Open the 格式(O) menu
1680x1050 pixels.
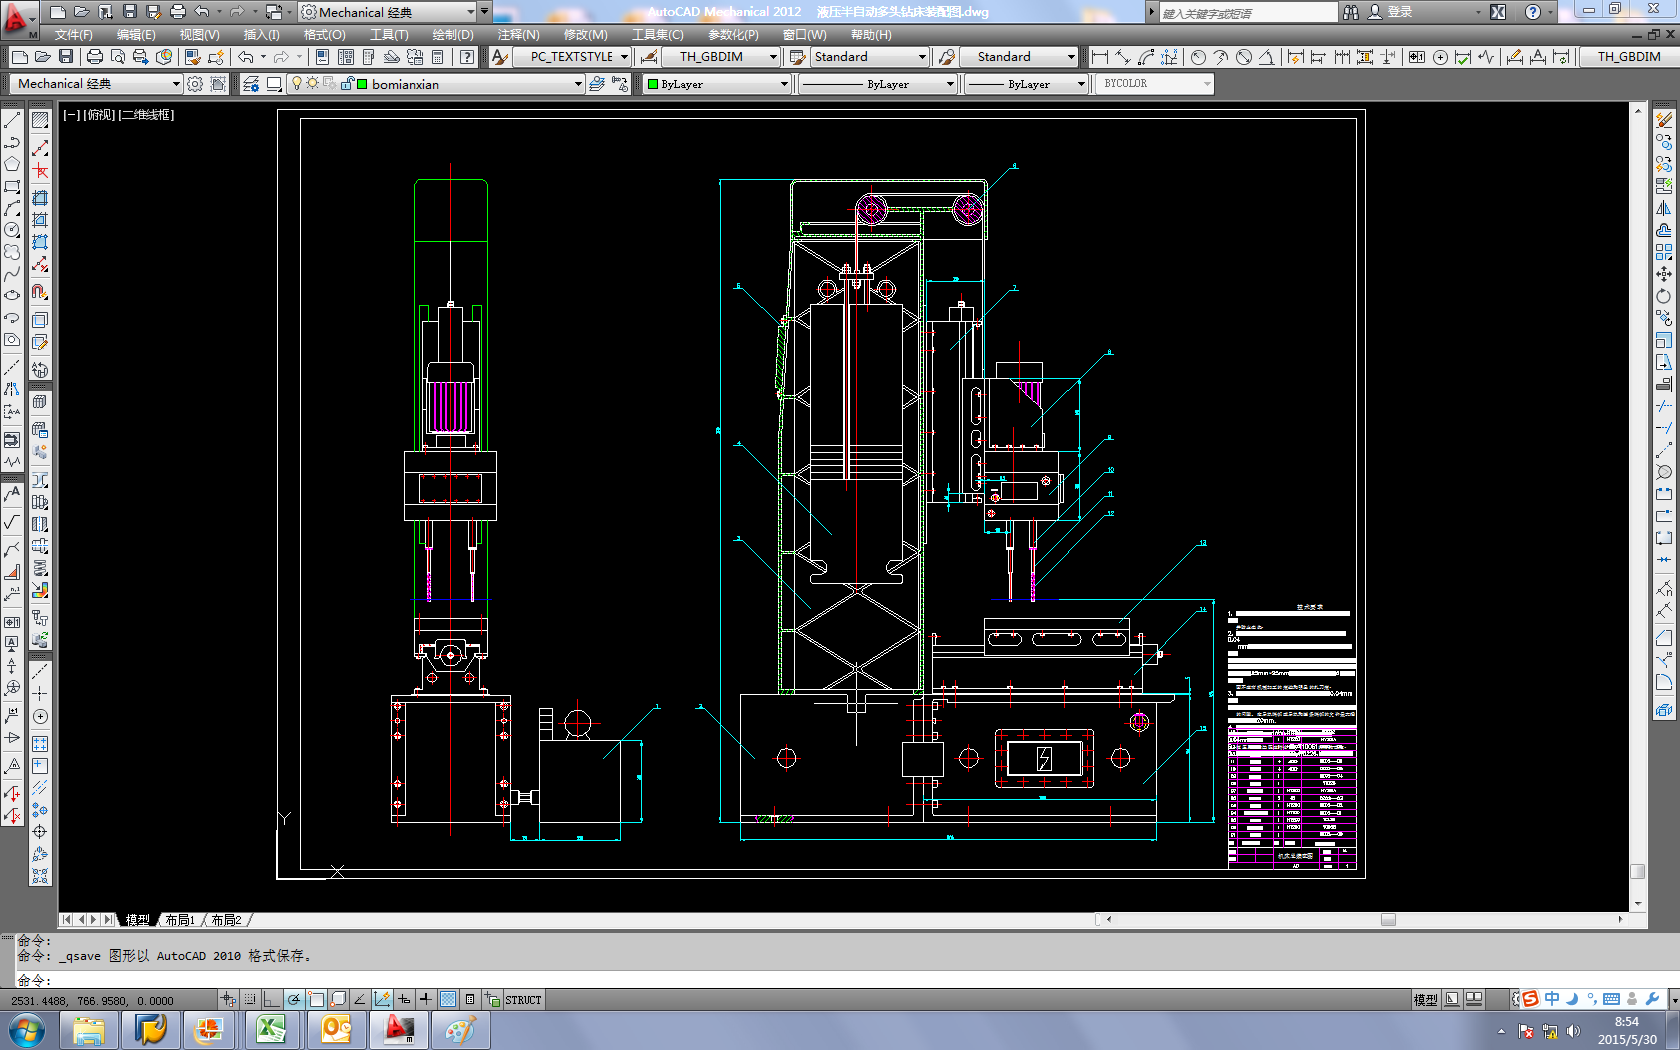click(x=324, y=34)
